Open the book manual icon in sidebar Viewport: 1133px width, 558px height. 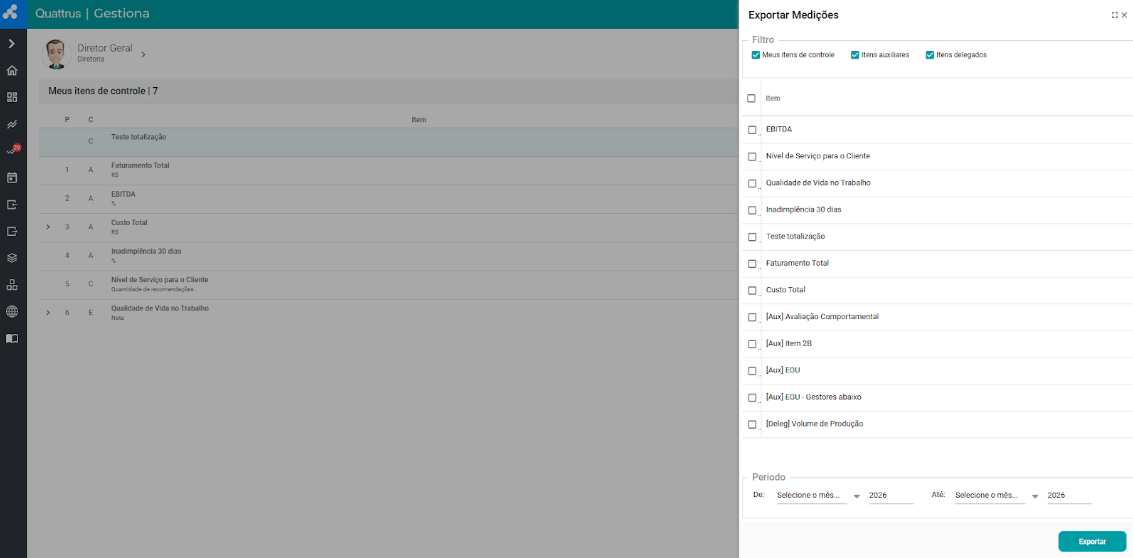12,338
